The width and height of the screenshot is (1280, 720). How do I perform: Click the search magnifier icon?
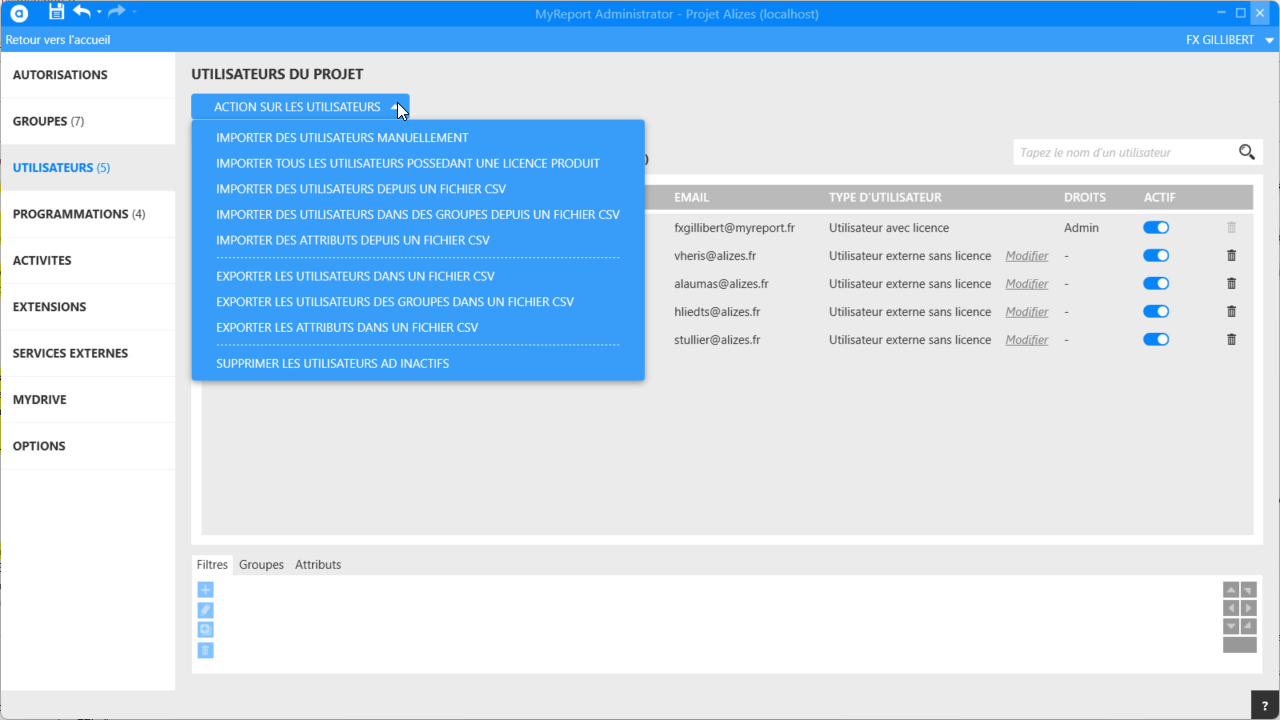coord(1246,152)
